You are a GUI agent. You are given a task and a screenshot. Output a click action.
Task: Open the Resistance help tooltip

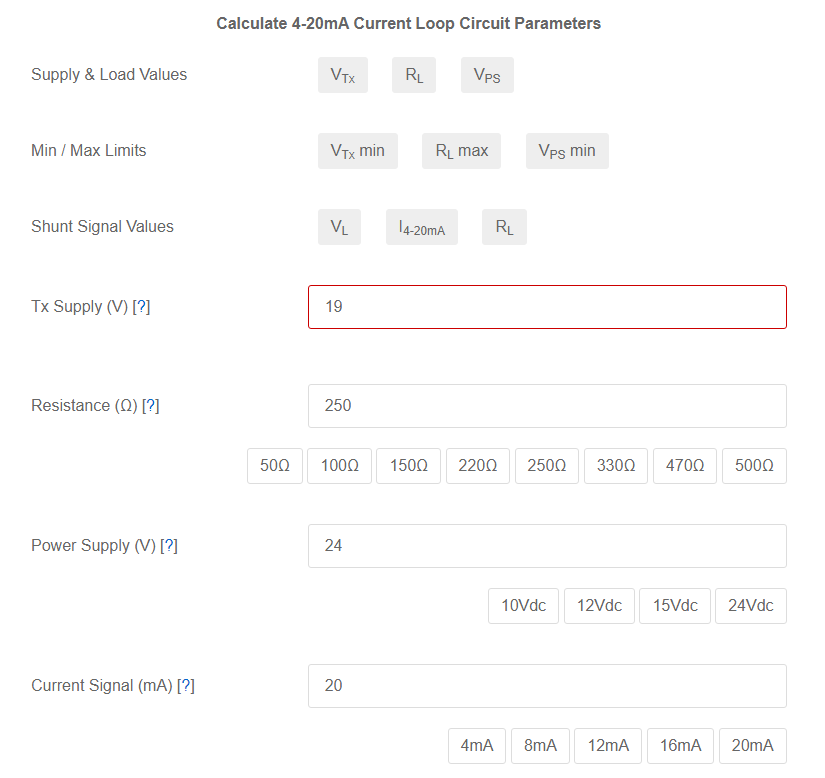151,405
